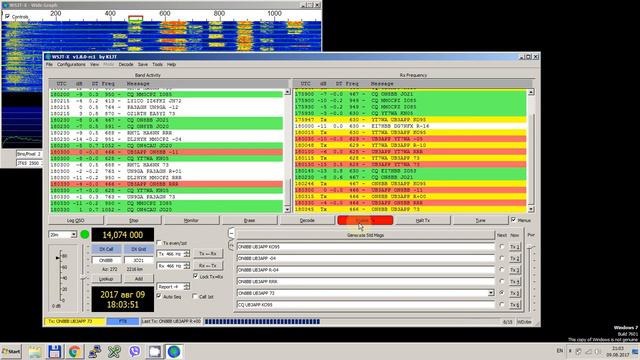Image resolution: width=640 pixels, height=360 pixels.
Task: Click the globe WSJT-X icon in taskbar
Action: point(174,351)
